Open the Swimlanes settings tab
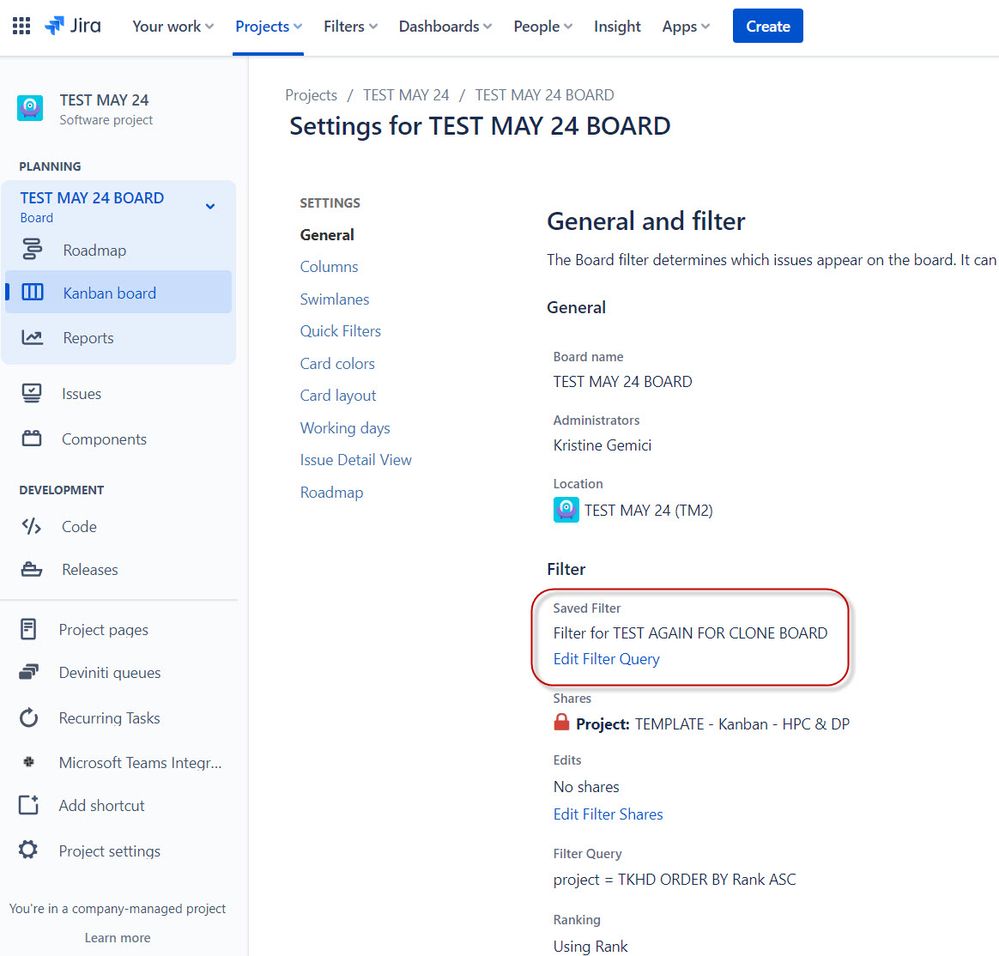This screenshot has height=956, width=999. point(334,299)
